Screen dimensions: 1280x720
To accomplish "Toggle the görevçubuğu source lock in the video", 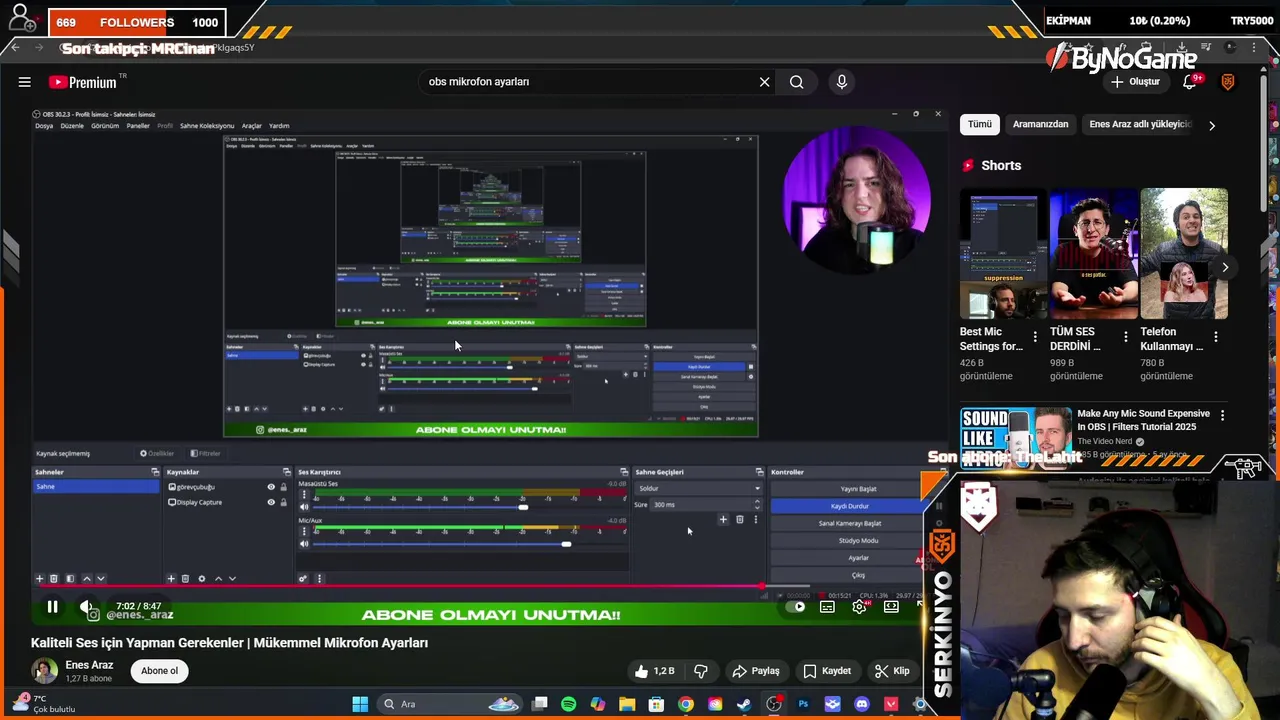I will 283,487.
